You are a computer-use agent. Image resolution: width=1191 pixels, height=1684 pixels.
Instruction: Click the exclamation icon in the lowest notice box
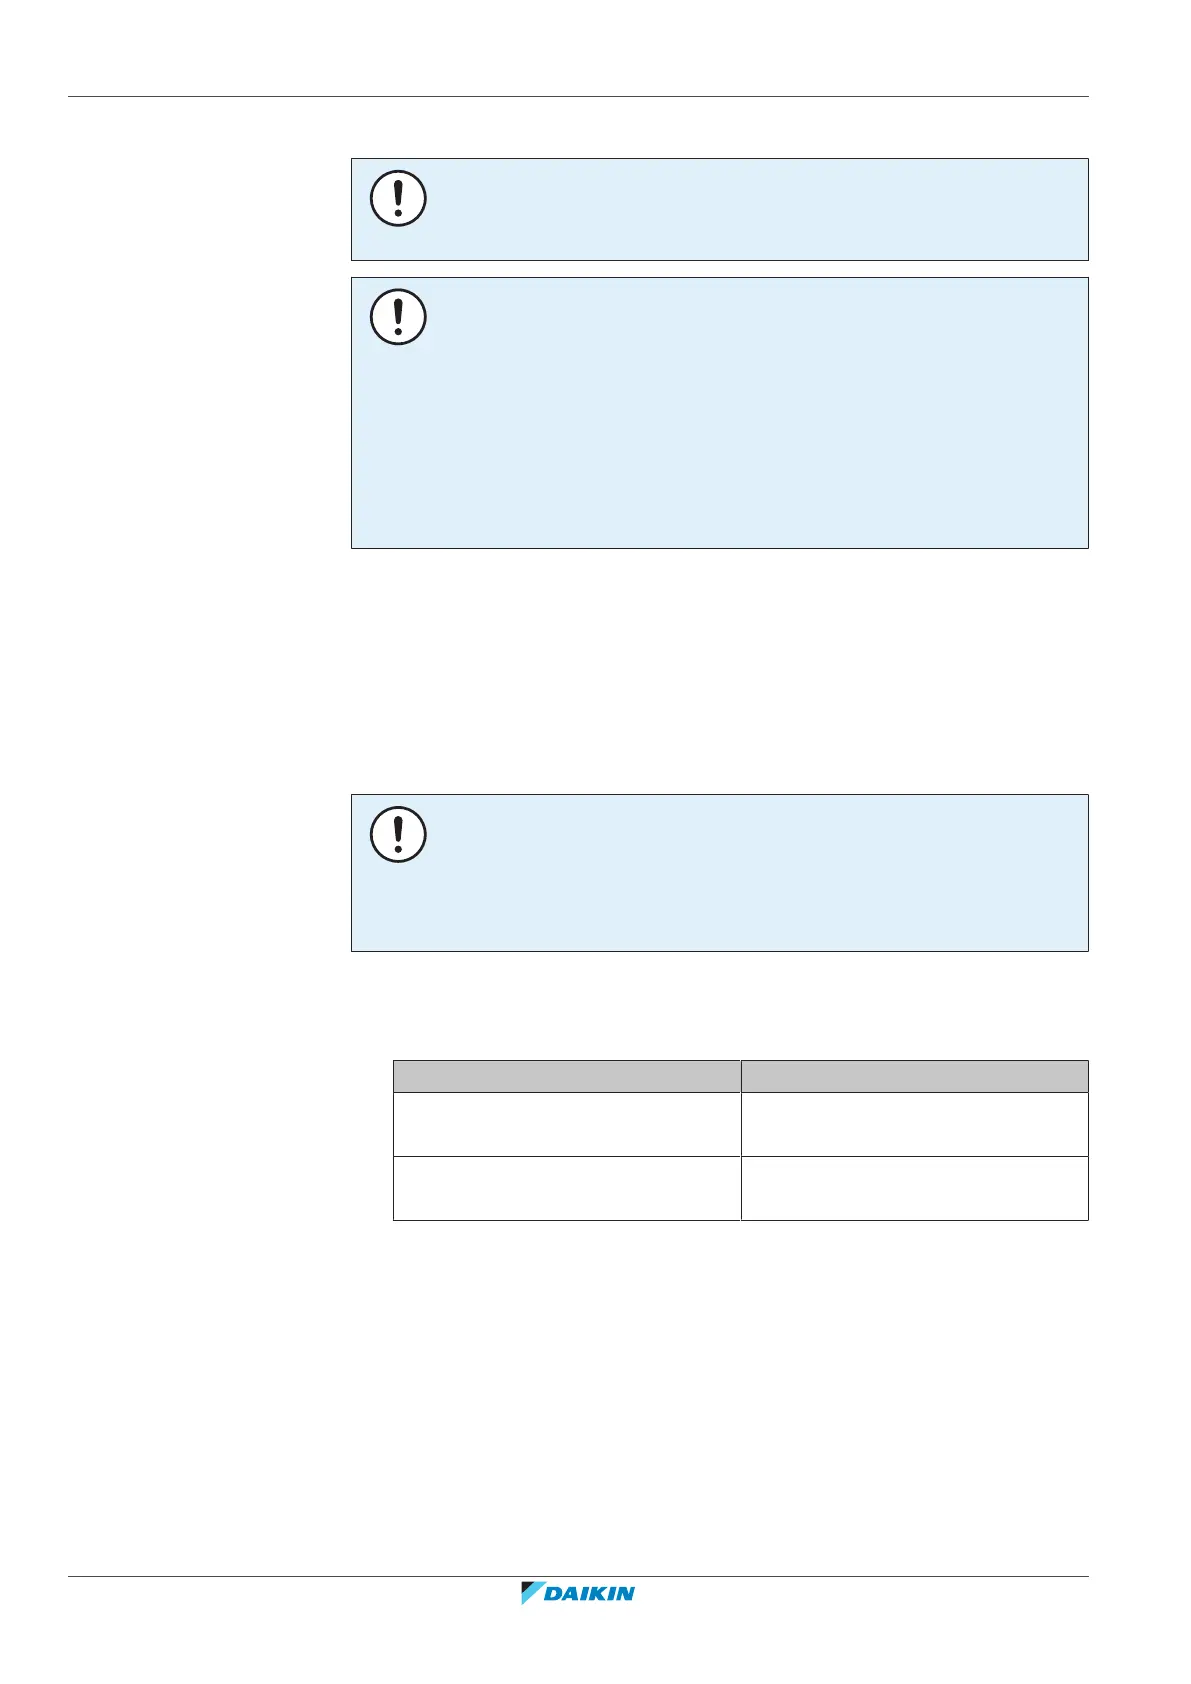click(x=398, y=834)
